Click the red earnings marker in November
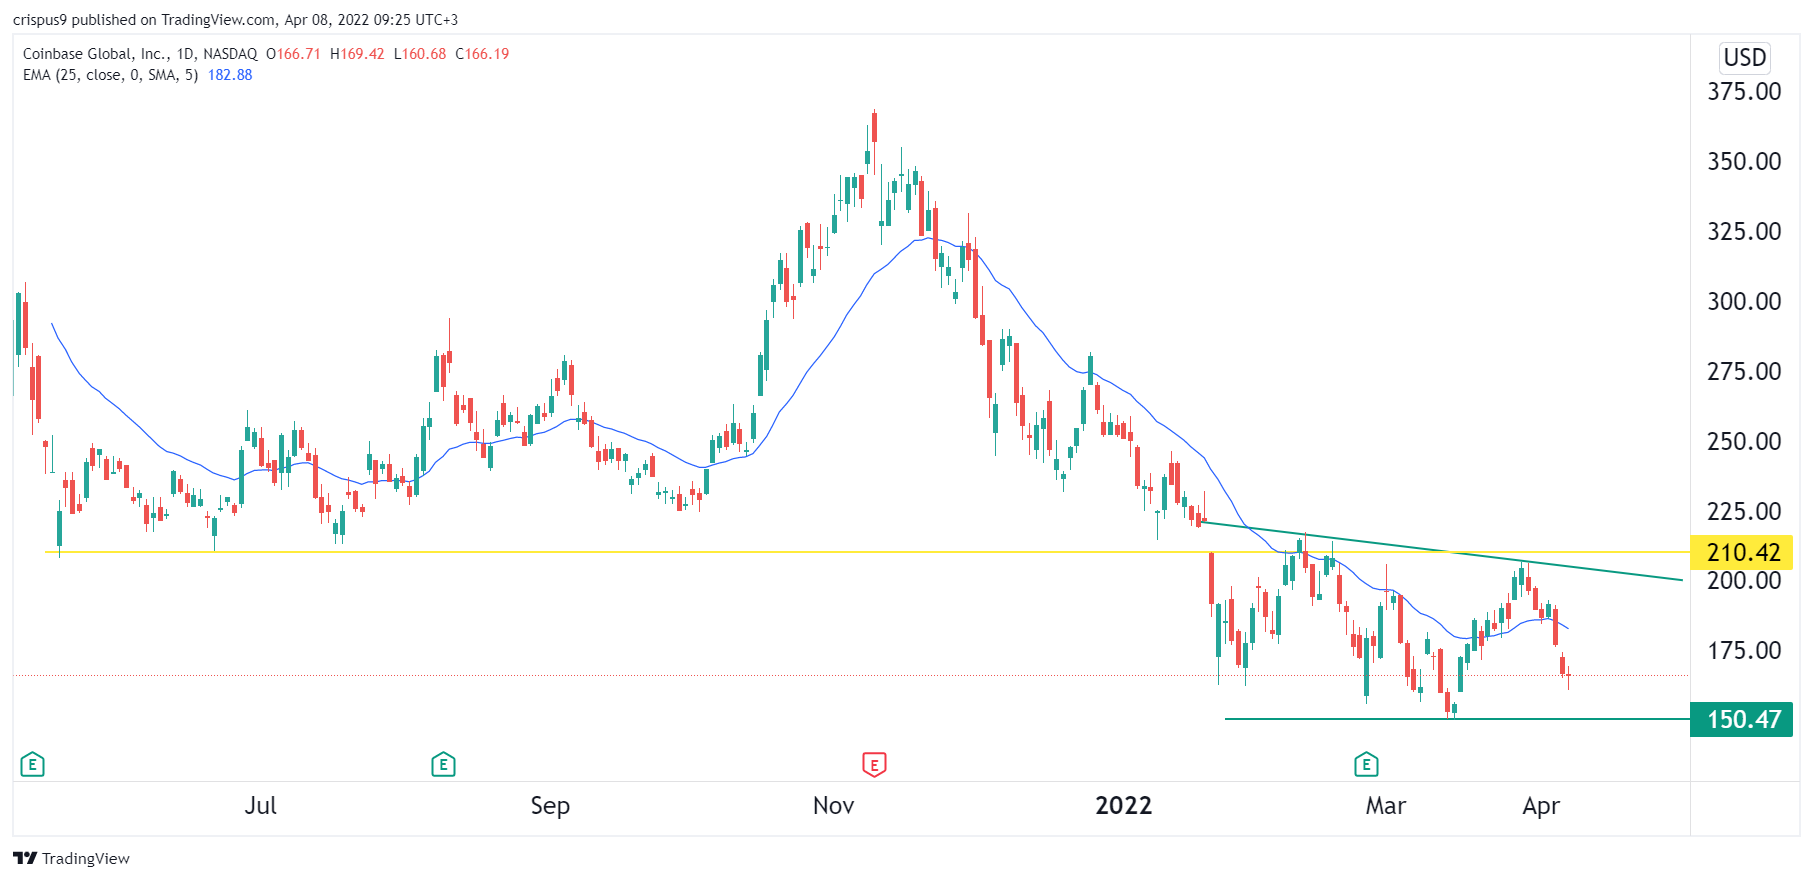1813x880 pixels. pos(874,765)
